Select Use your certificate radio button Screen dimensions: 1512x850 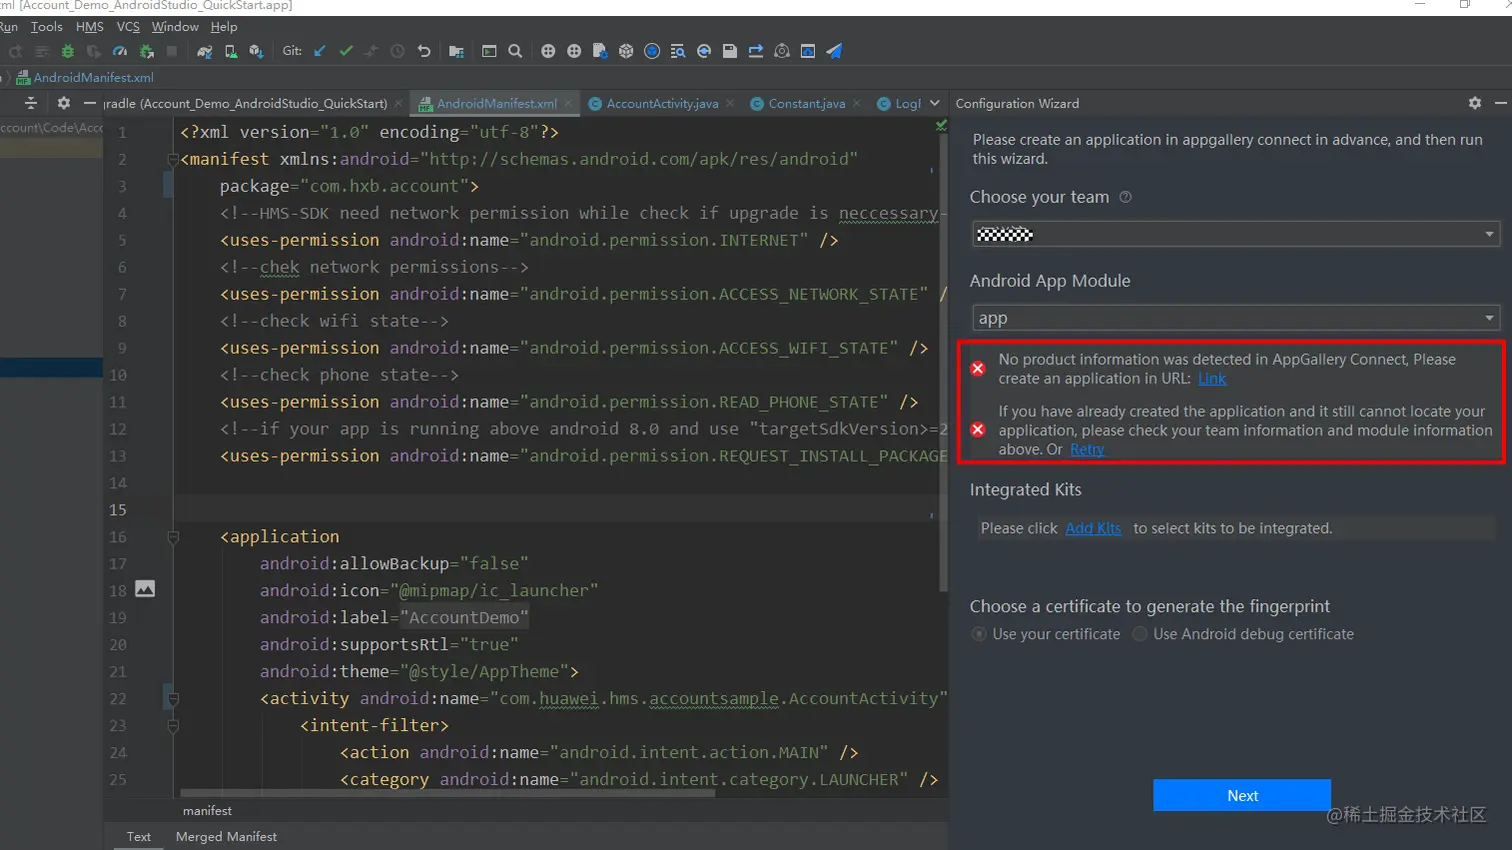979,634
